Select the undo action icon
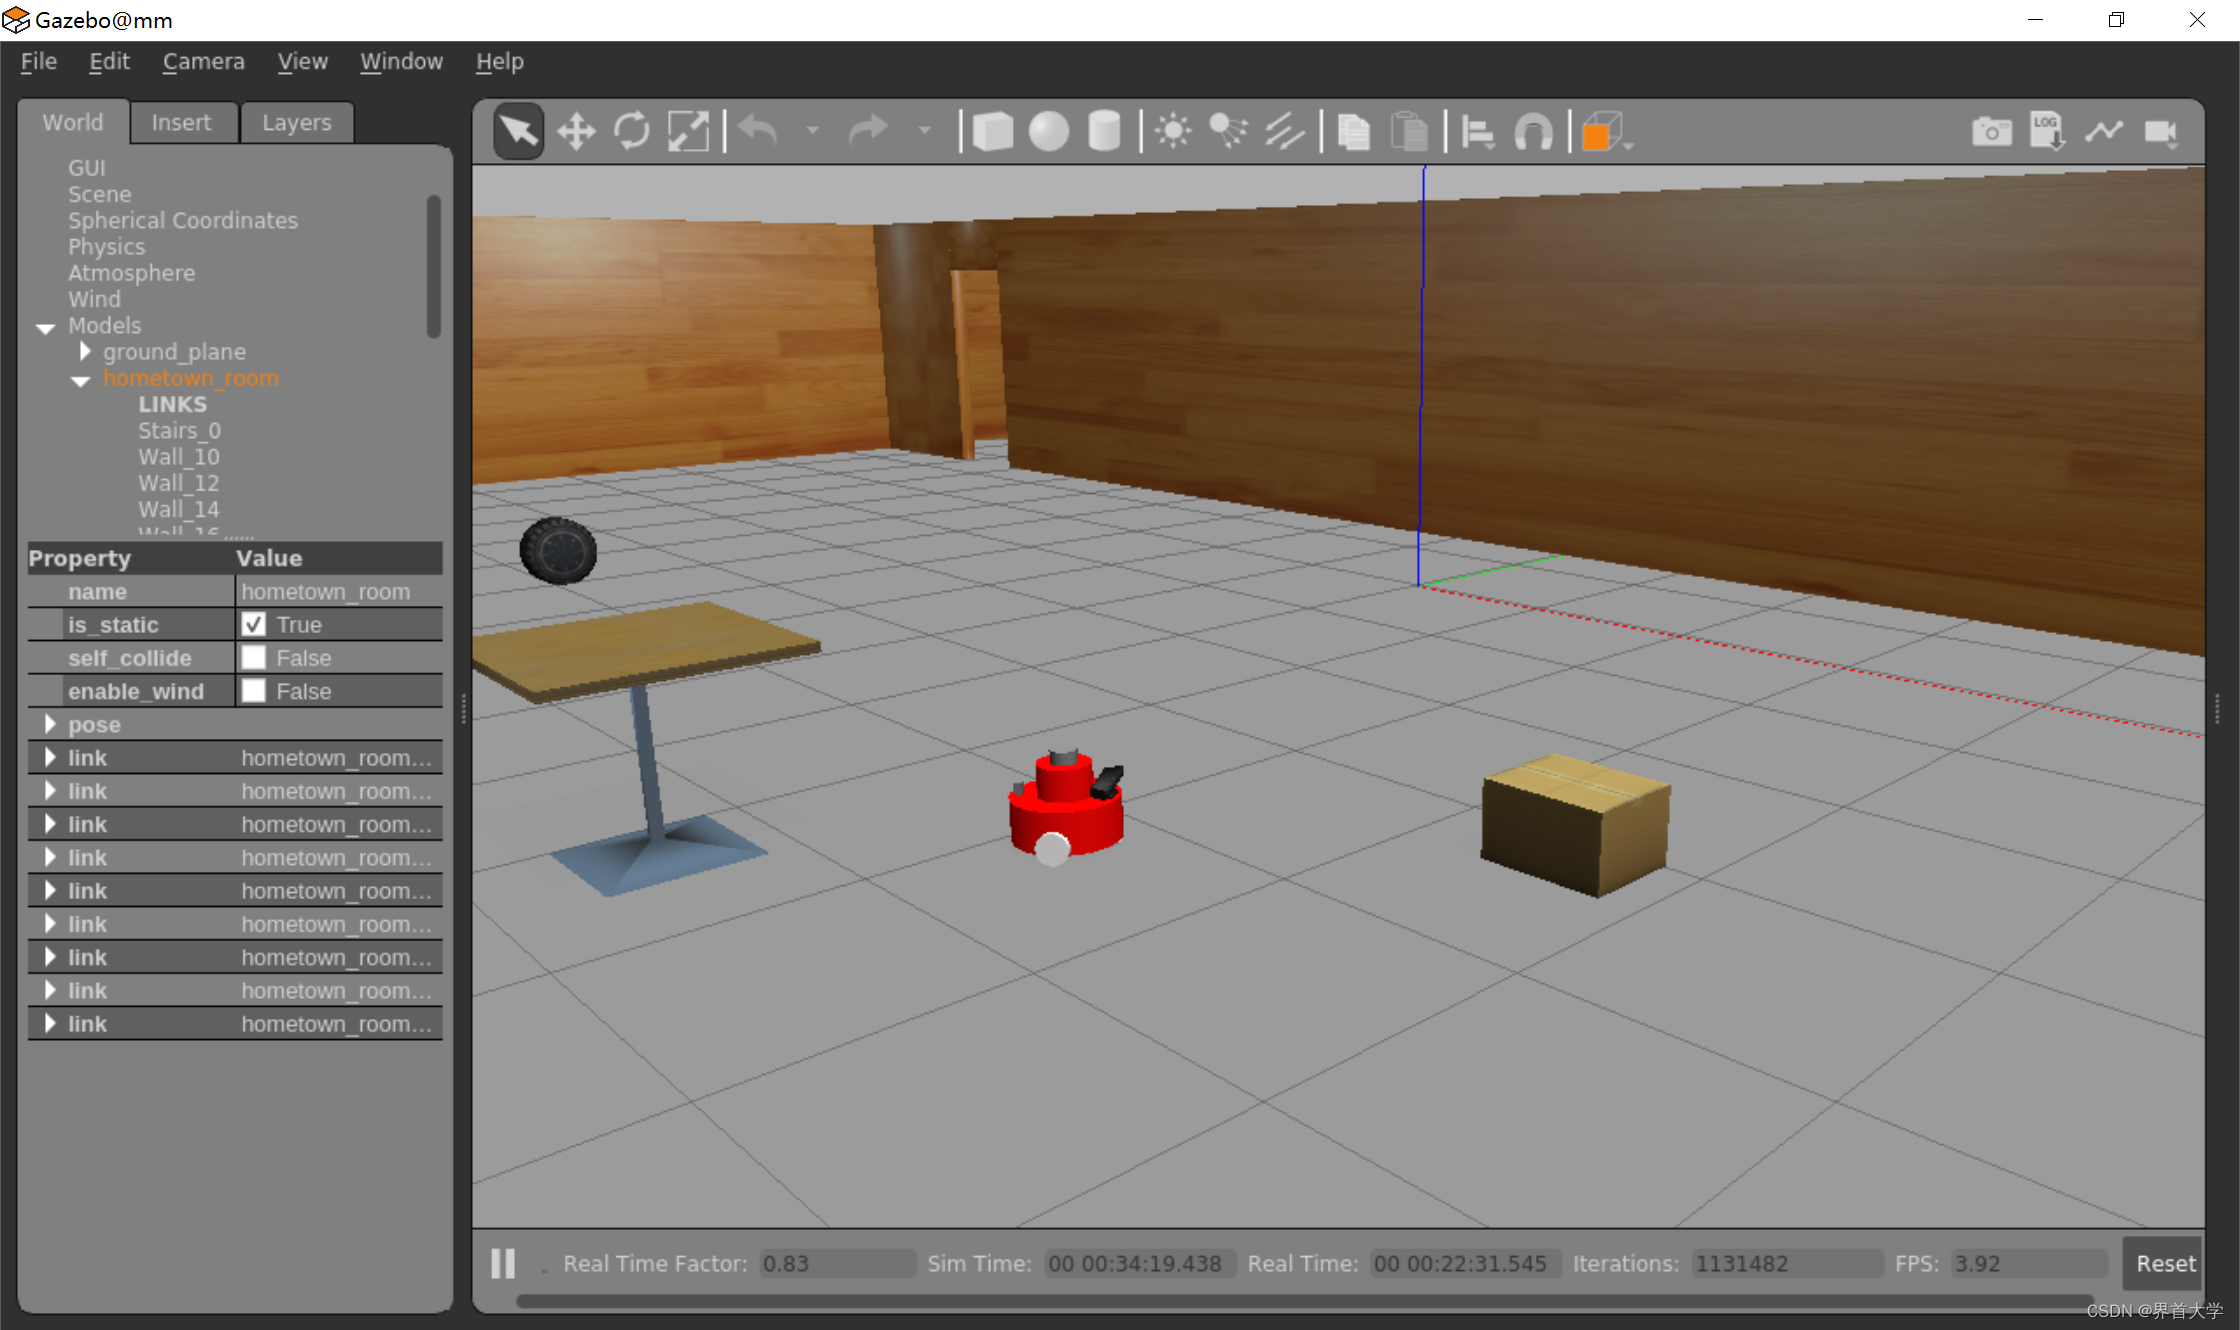 pos(757,130)
